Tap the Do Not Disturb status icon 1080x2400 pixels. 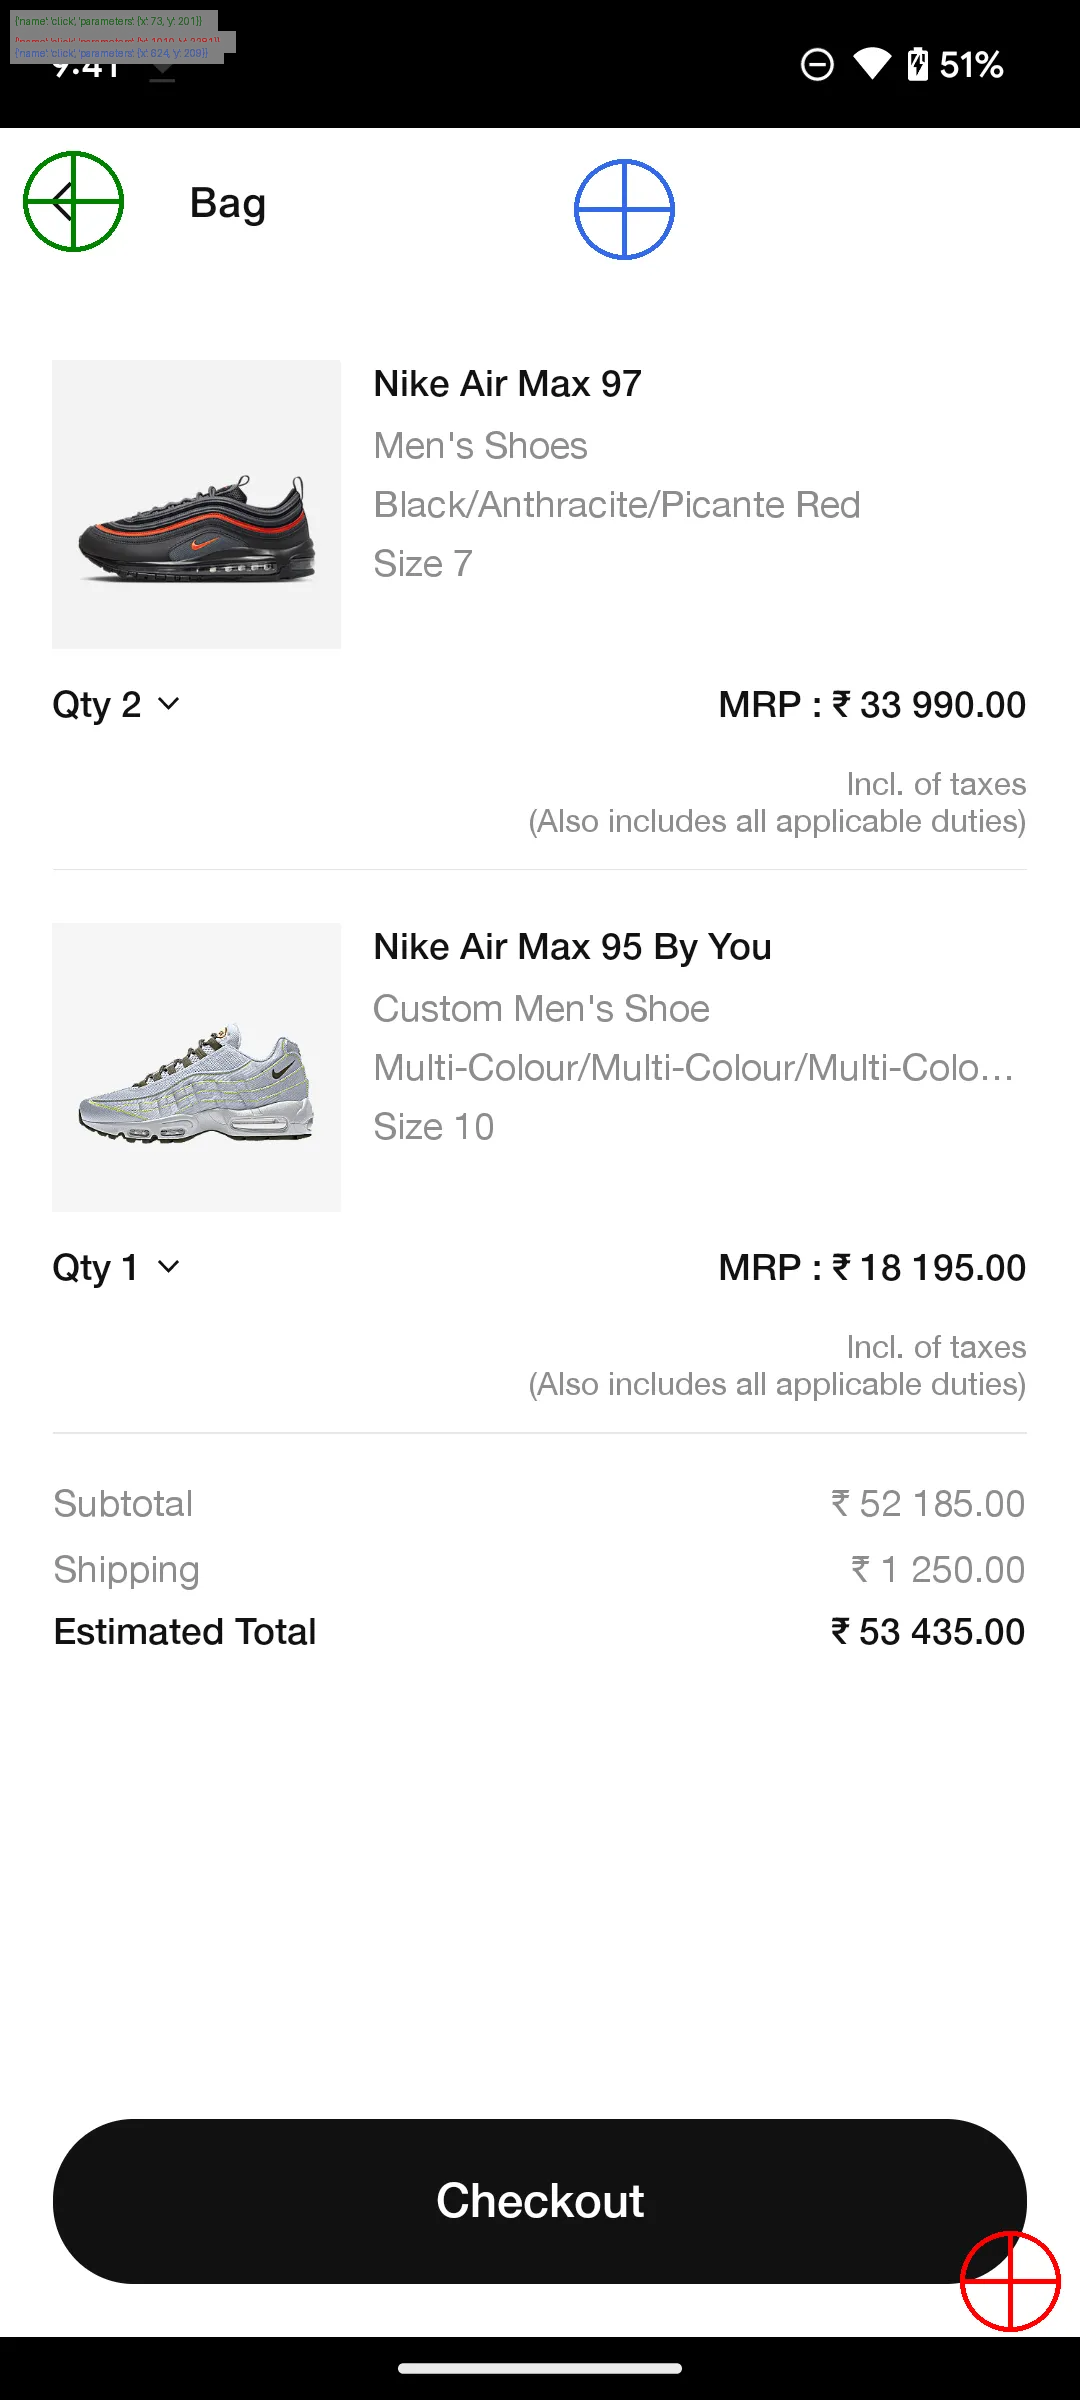[x=817, y=65]
